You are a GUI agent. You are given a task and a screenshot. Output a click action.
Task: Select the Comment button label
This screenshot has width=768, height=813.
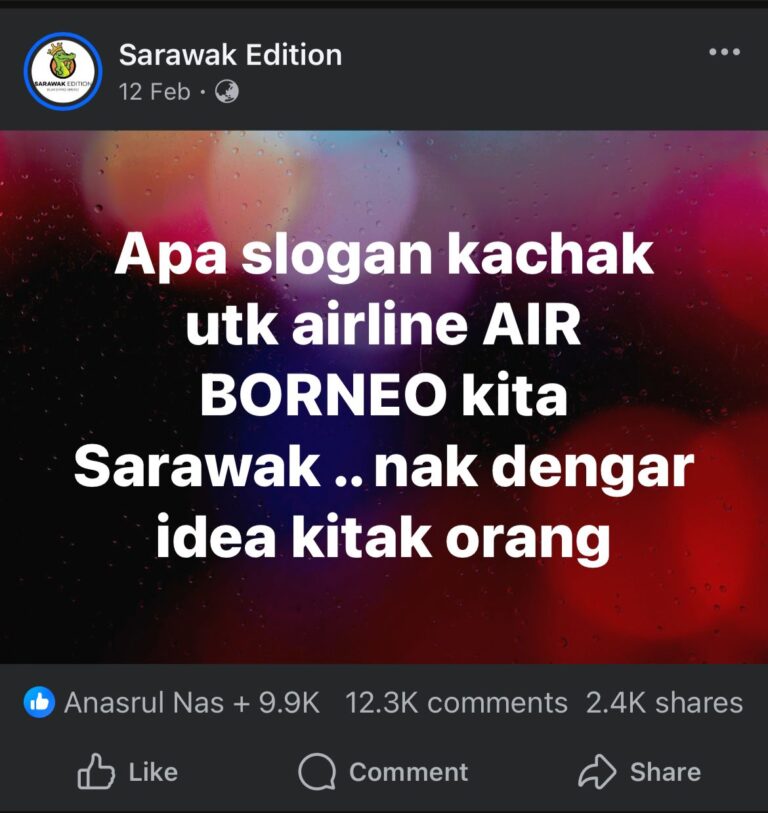tap(408, 772)
